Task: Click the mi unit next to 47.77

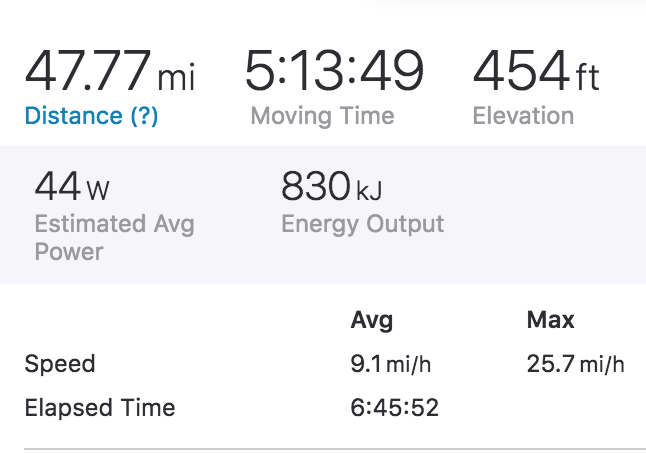Action: 176,78
